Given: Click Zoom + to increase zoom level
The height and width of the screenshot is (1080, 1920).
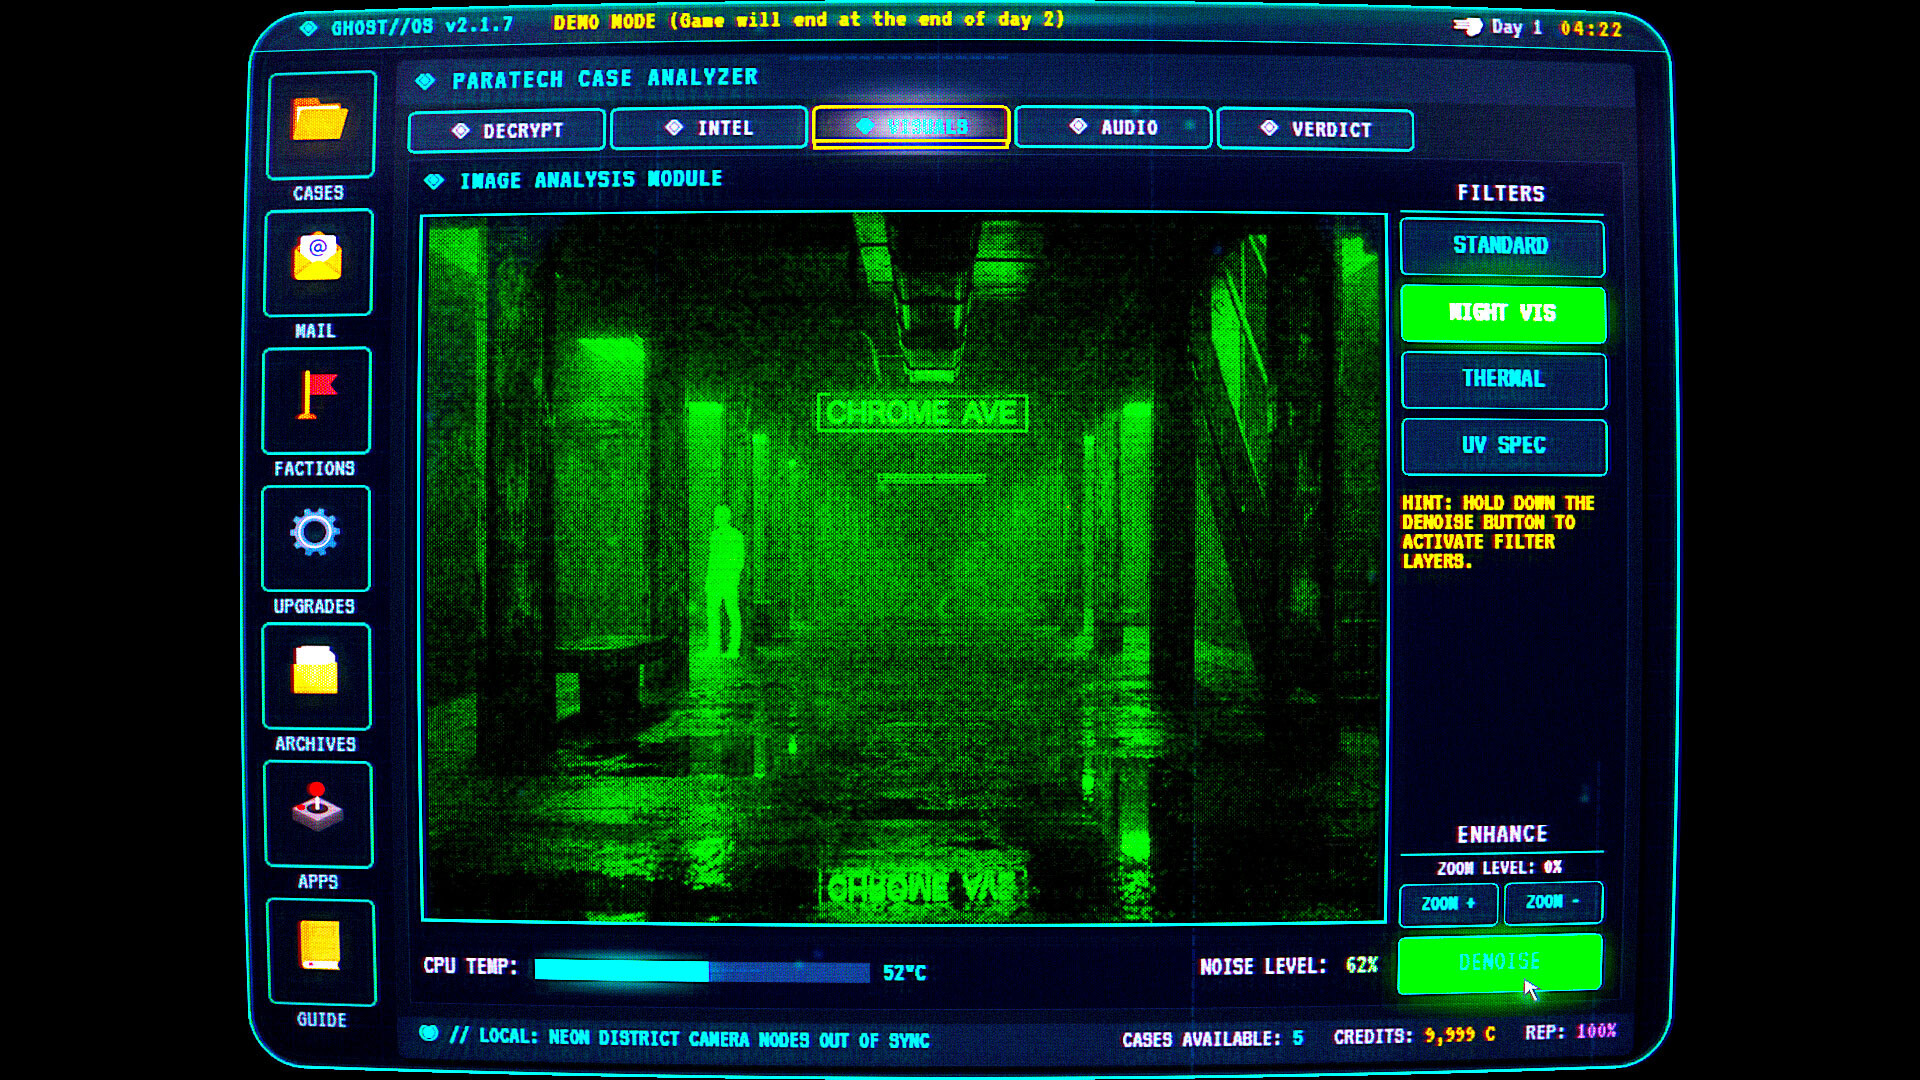Looking at the screenshot, I should coord(1449,903).
